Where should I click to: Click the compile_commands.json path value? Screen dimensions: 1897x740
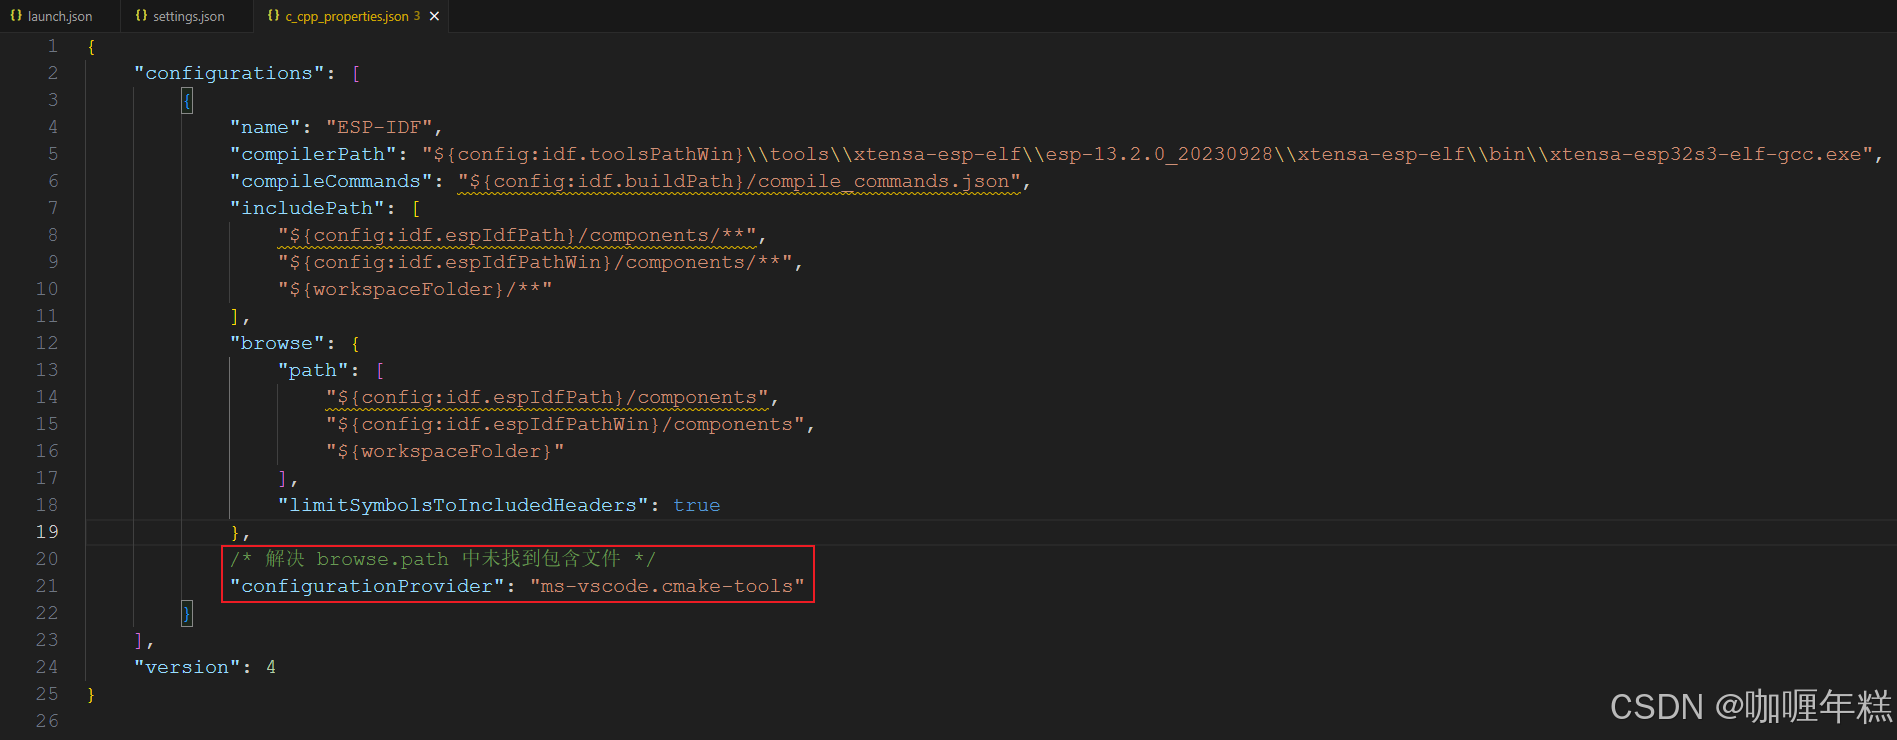pyautogui.click(x=739, y=181)
